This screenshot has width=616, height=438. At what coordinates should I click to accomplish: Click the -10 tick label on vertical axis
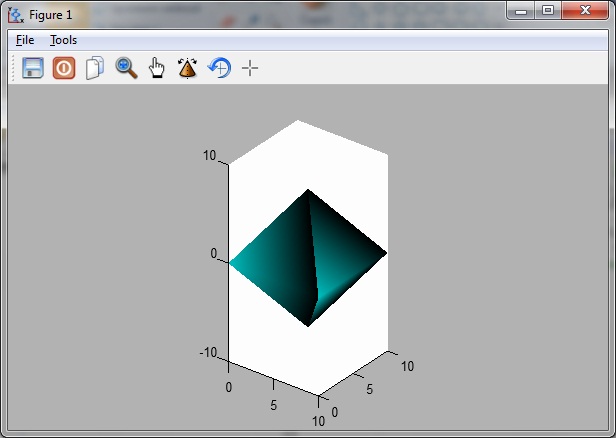pyautogui.click(x=208, y=352)
